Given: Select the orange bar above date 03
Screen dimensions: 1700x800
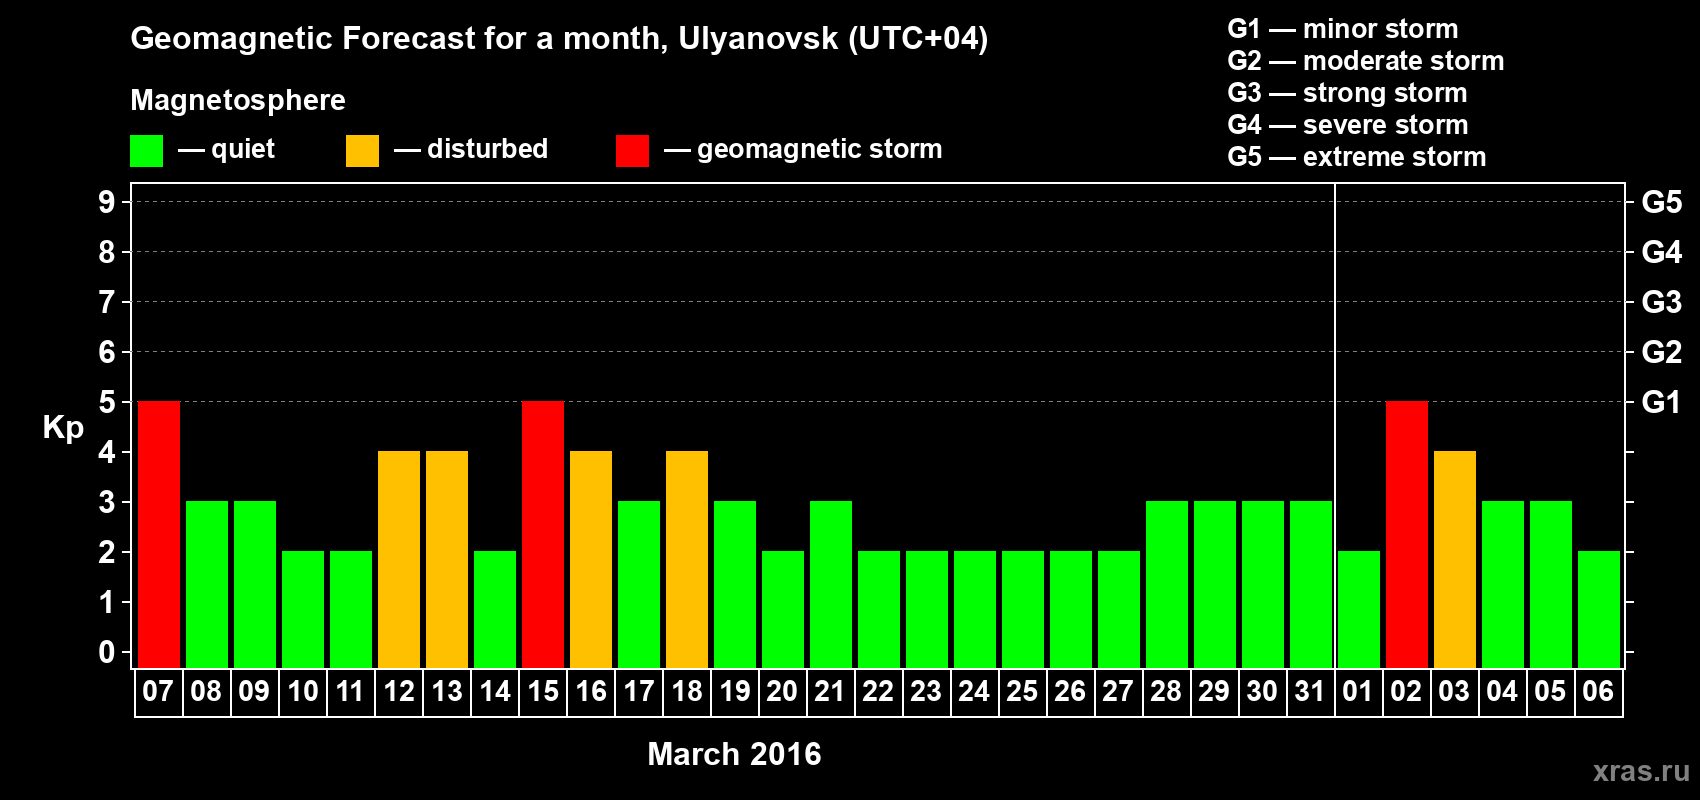Looking at the screenshot, I should (1455, 559).
